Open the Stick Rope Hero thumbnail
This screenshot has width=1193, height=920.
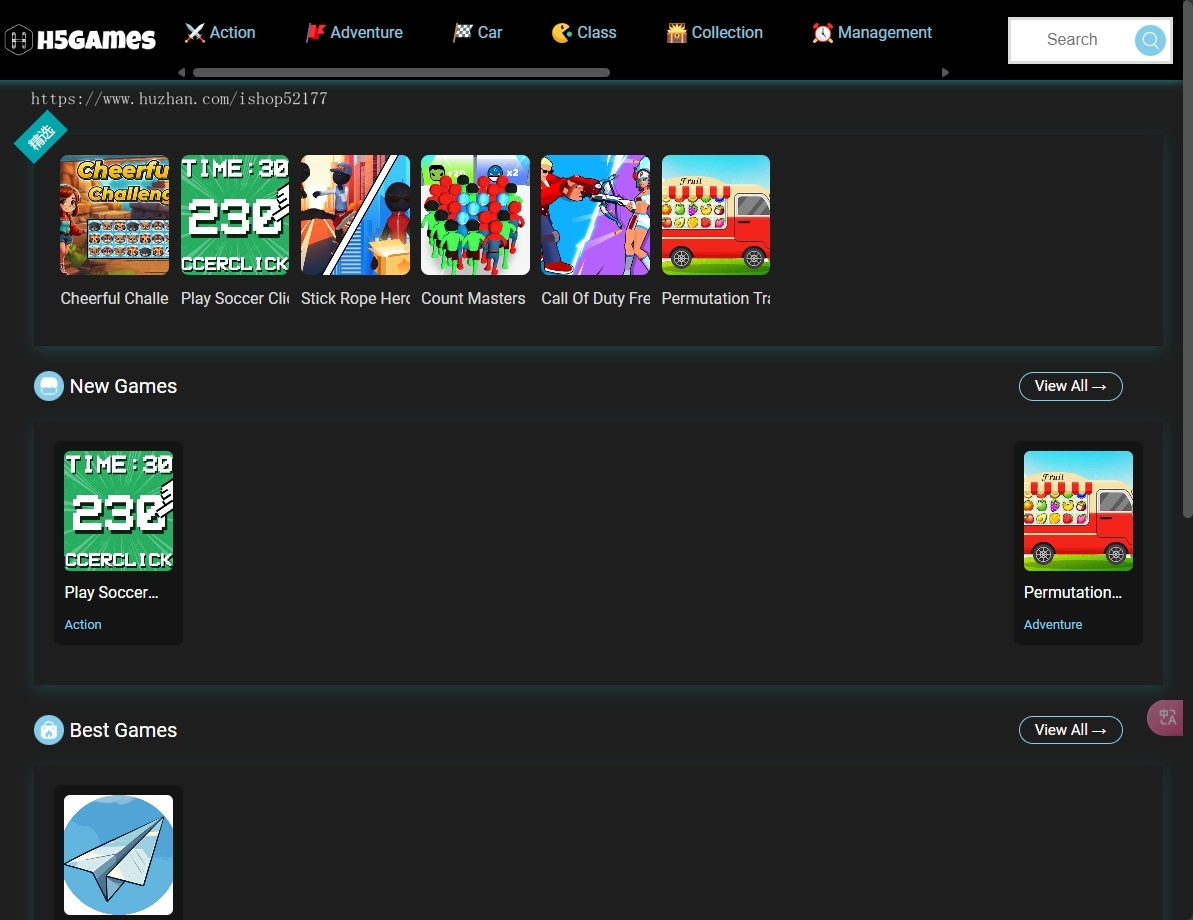coord(355,215)
